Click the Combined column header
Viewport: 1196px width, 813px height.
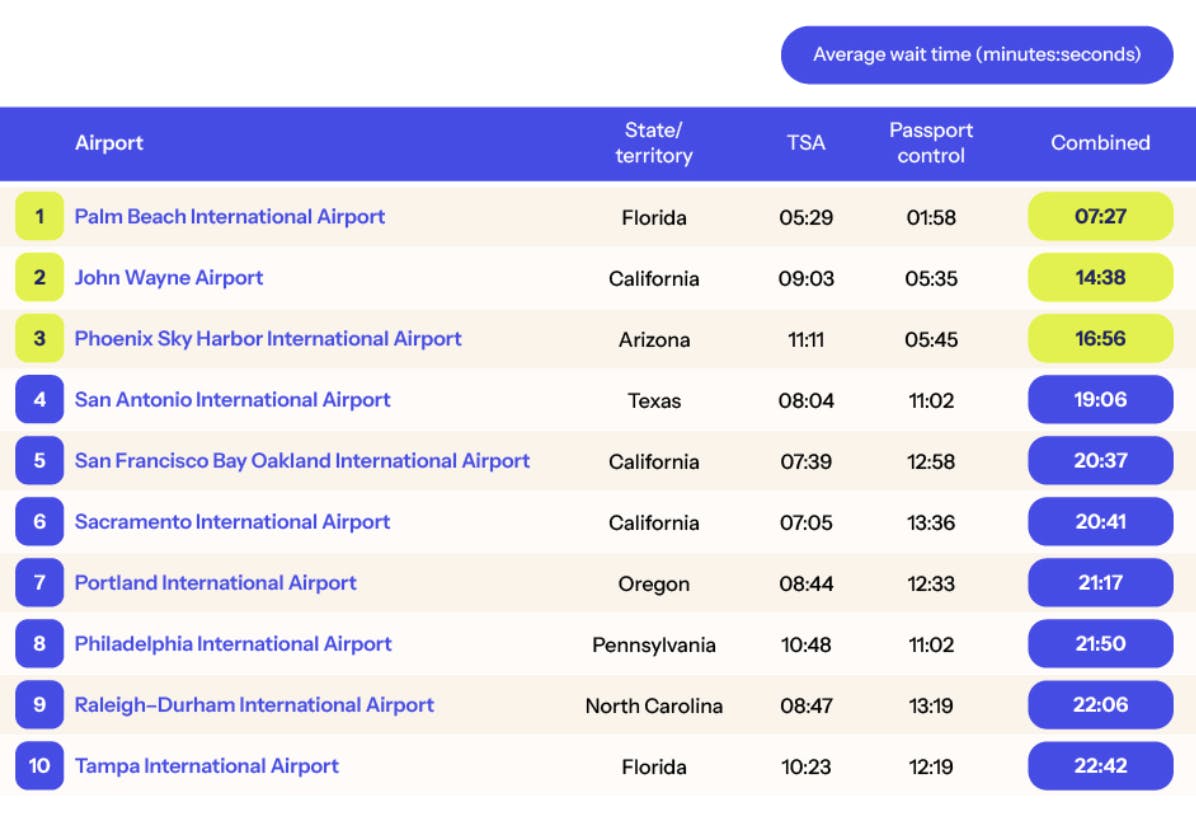point(1100,143)
